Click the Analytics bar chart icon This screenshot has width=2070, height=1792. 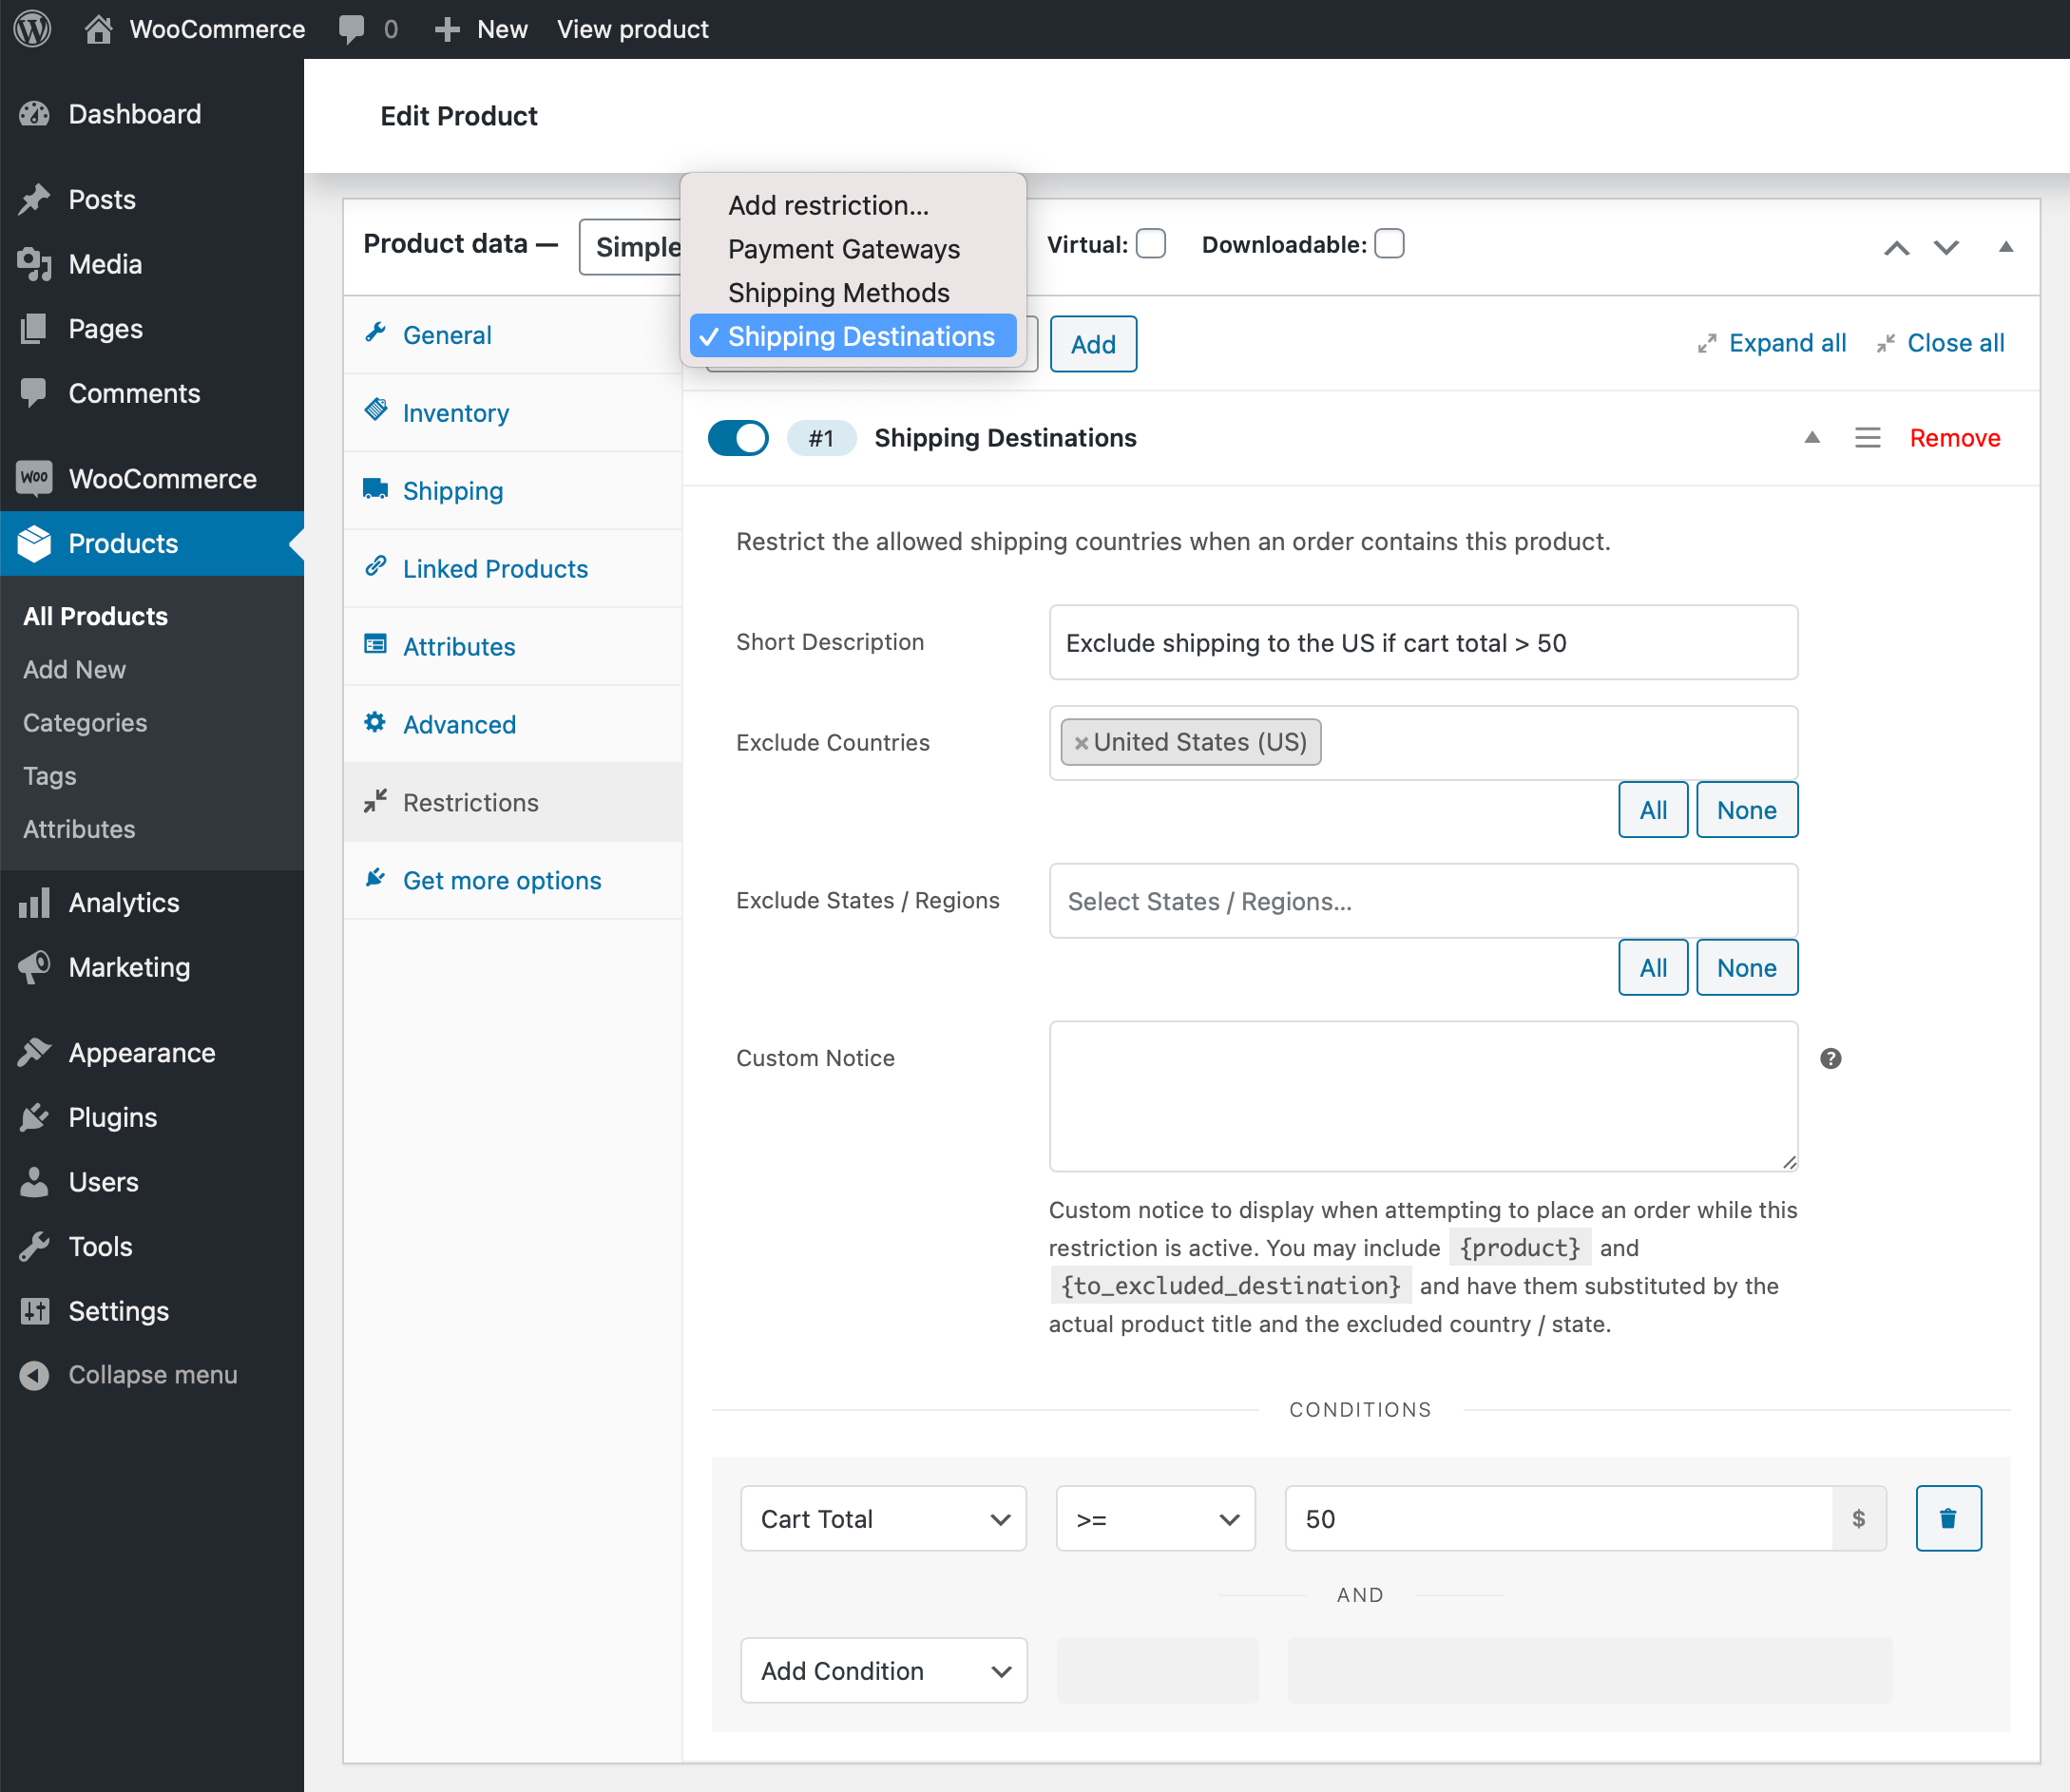click(34, 902)
